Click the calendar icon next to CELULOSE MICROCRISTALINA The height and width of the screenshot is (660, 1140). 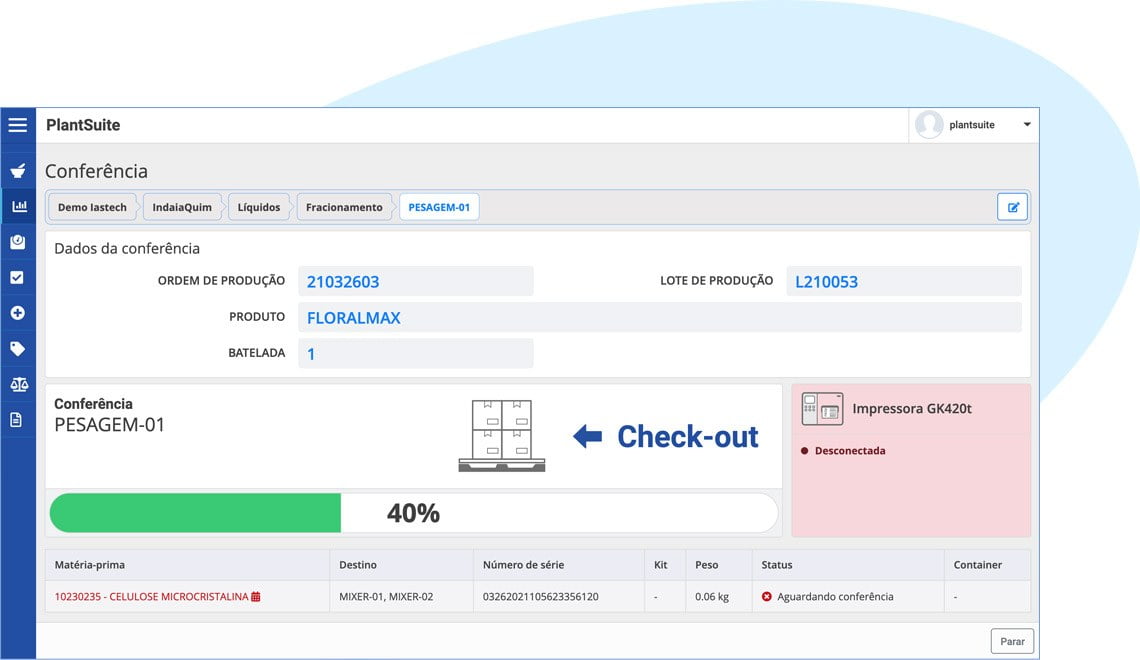(256, 597)
